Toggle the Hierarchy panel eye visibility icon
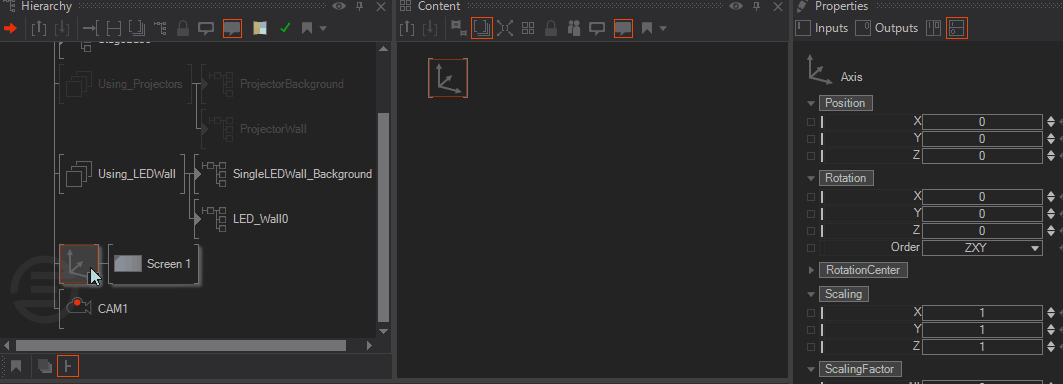The width and height of the screenshot is (1063, 384). (x=338, y=6)
